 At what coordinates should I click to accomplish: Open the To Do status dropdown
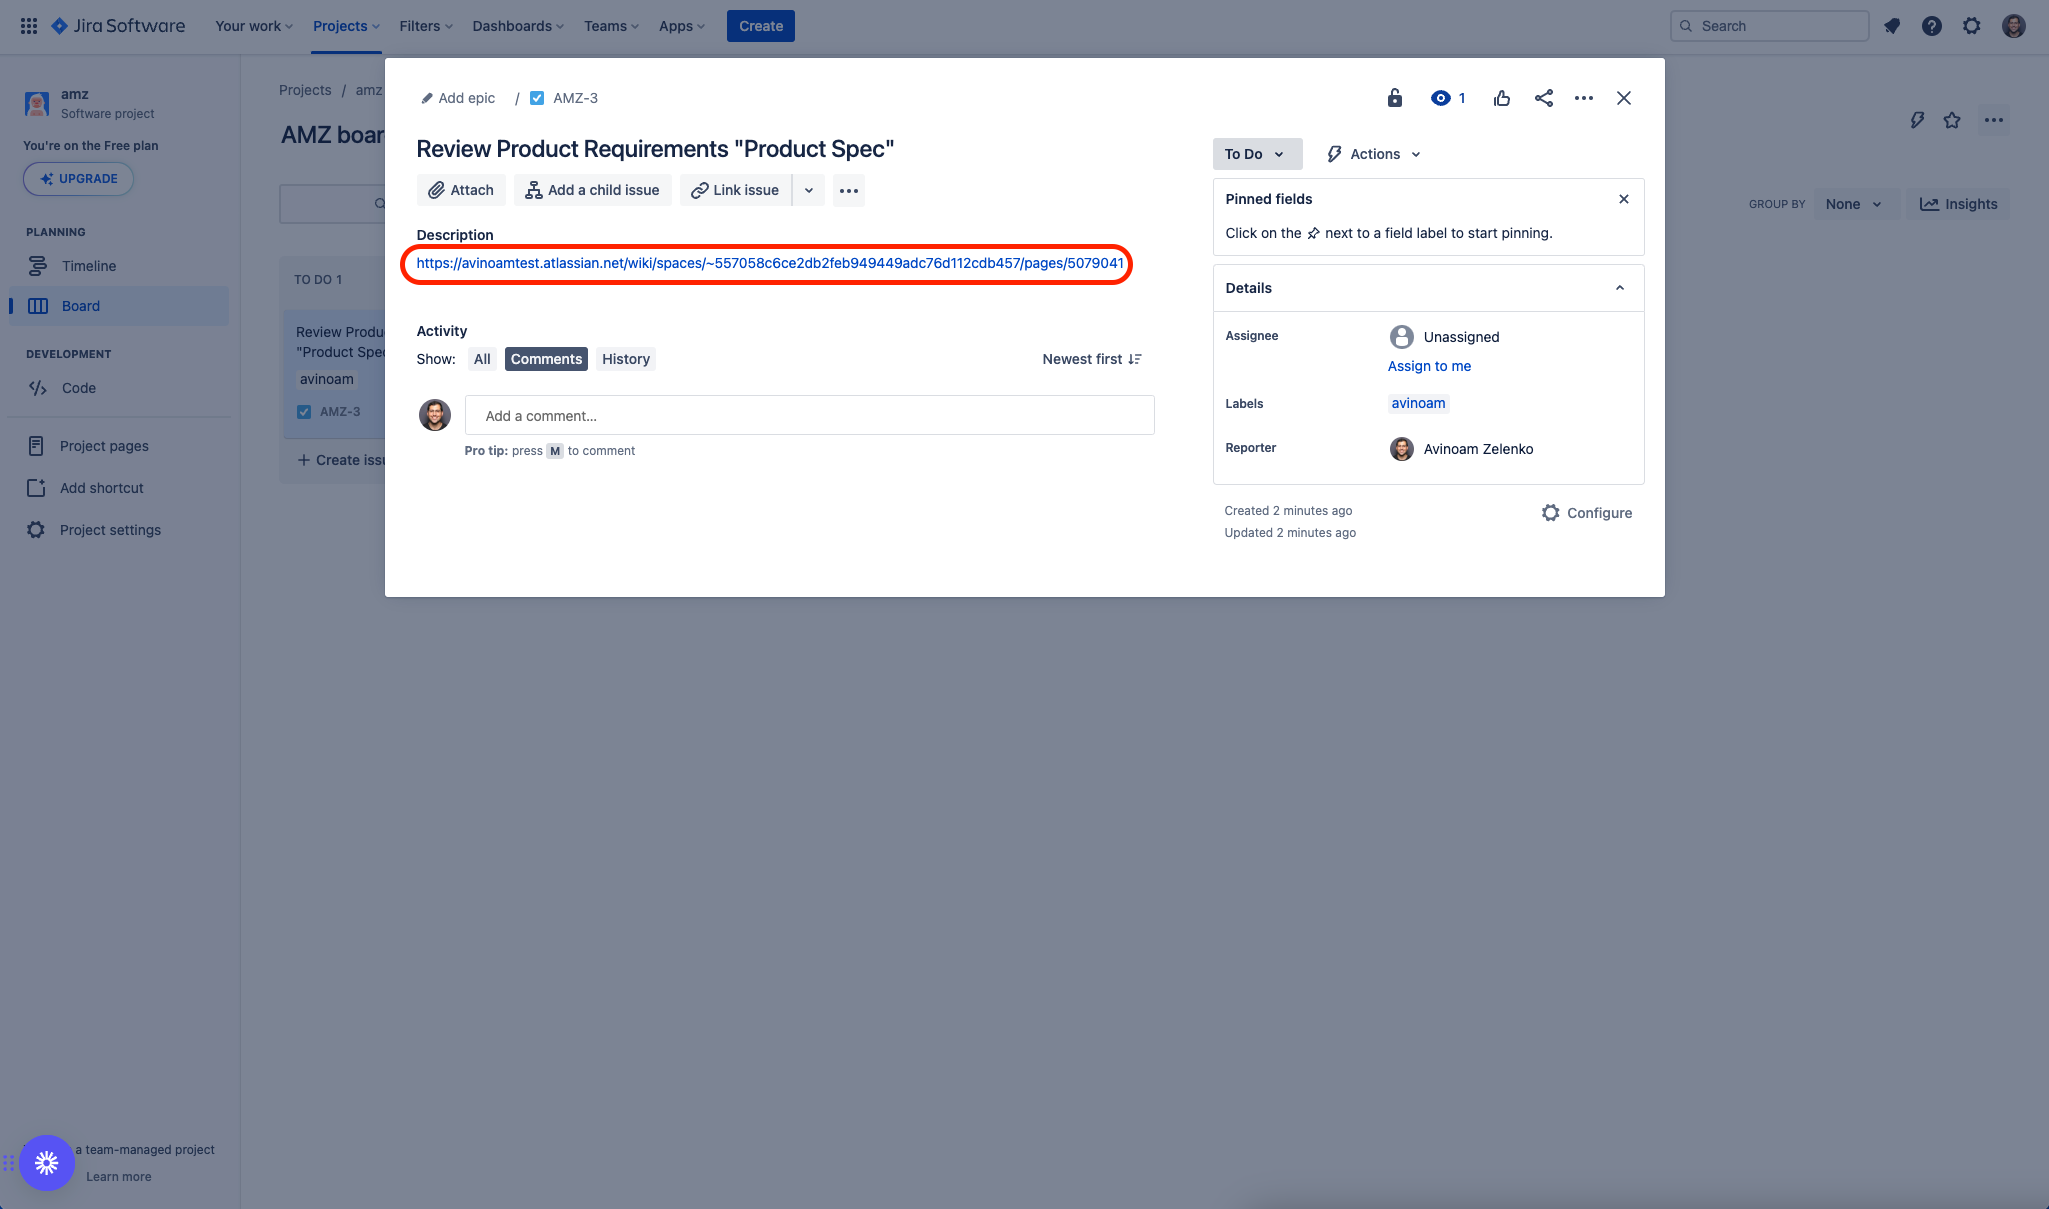point(1256,154)
